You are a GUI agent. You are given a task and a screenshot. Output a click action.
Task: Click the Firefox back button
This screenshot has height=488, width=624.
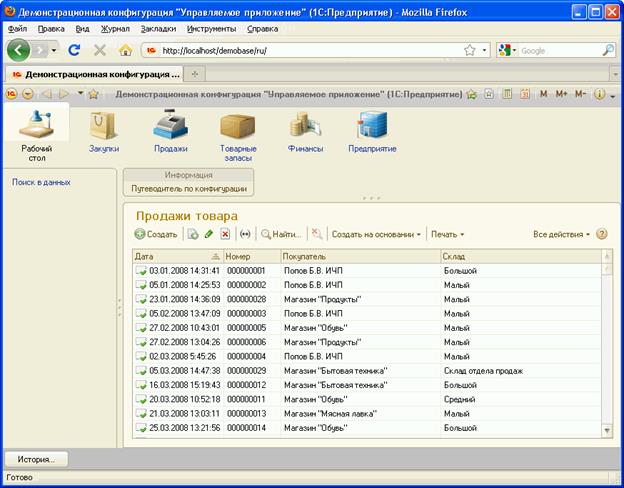(18, 50)
